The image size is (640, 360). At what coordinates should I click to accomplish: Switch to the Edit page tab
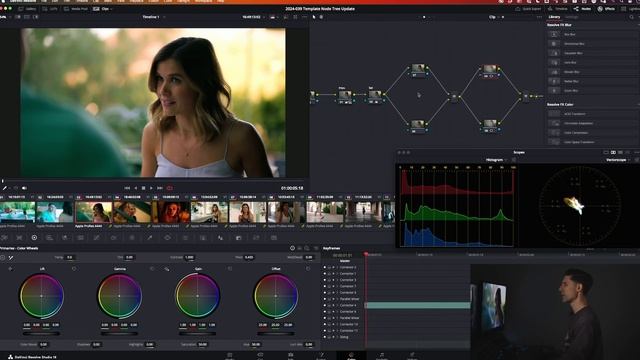pyautogui.click(x=291, y=356)
